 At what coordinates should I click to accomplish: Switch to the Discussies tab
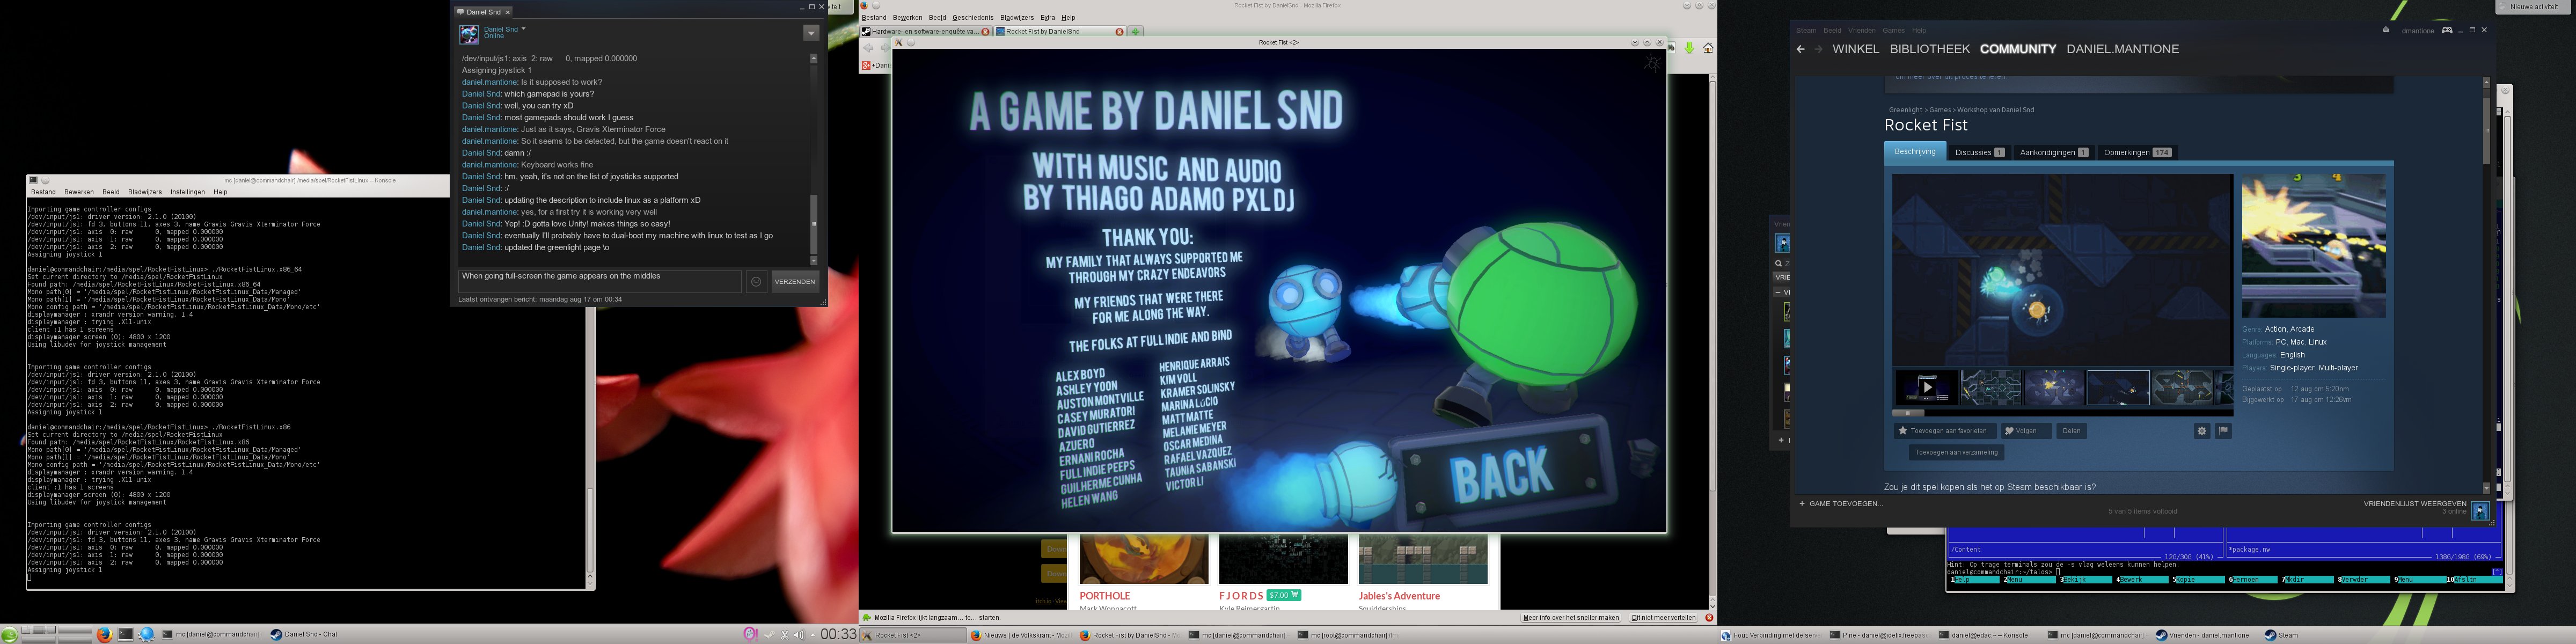[x=1979, y=153]
